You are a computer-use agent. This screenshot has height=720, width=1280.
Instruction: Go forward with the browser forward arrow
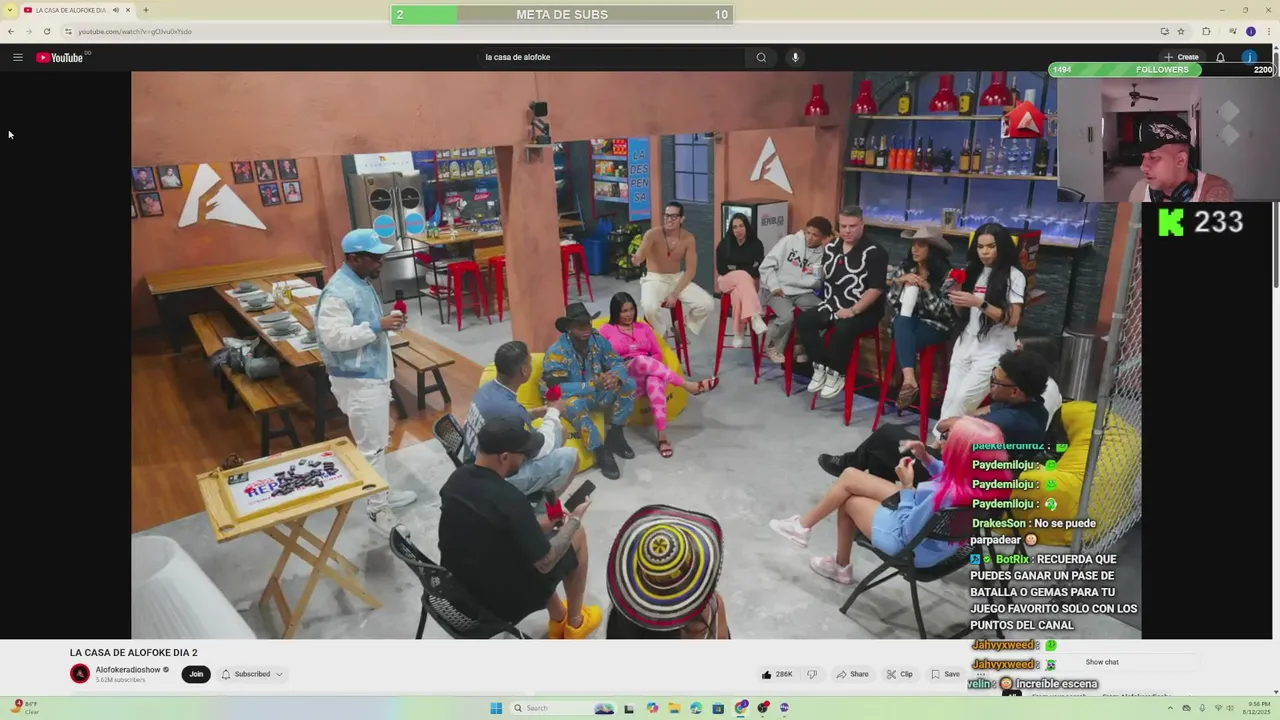pyautogui.click(x=28, y=31)
